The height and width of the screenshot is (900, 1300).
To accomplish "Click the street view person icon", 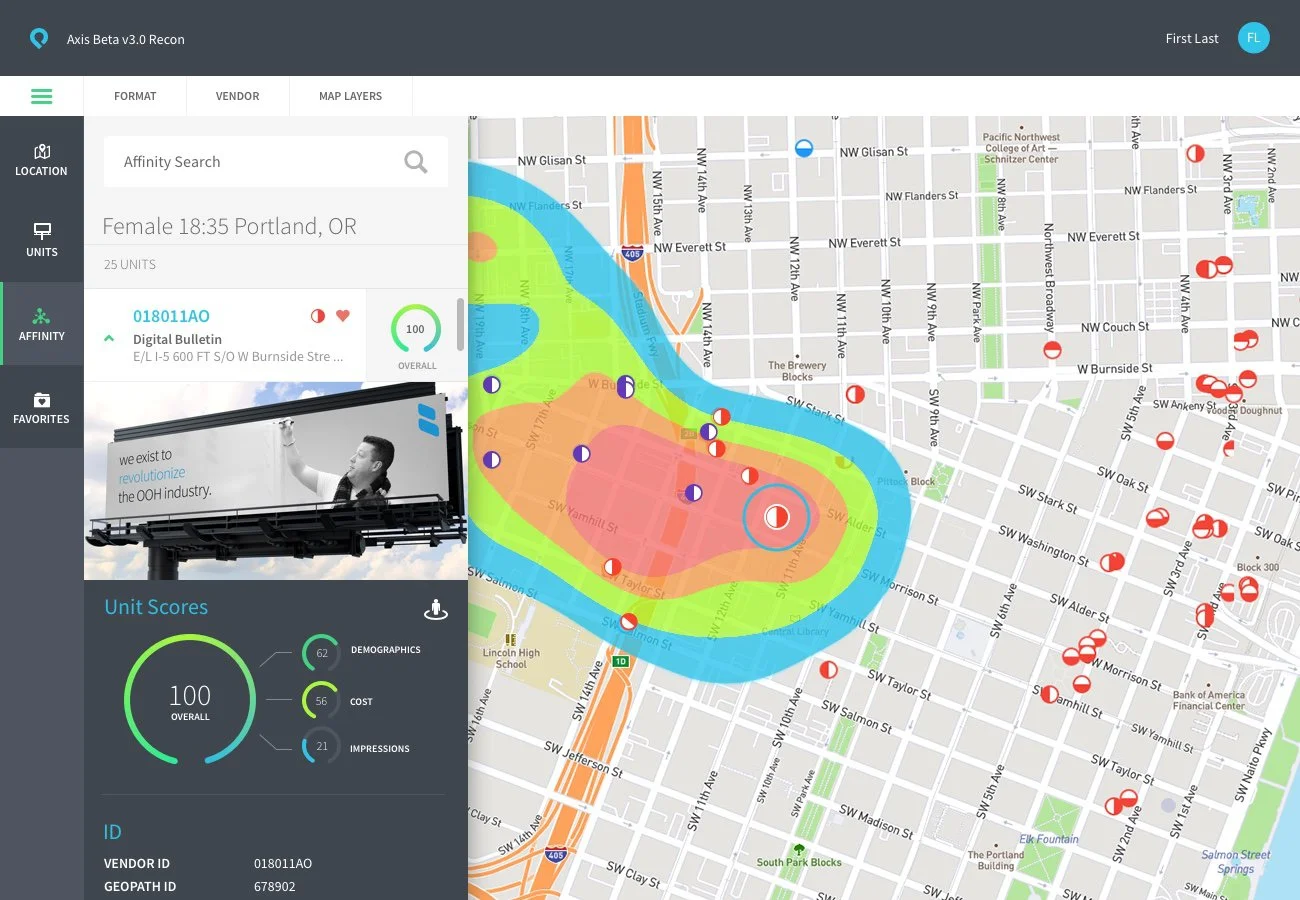I will point(435,609).
